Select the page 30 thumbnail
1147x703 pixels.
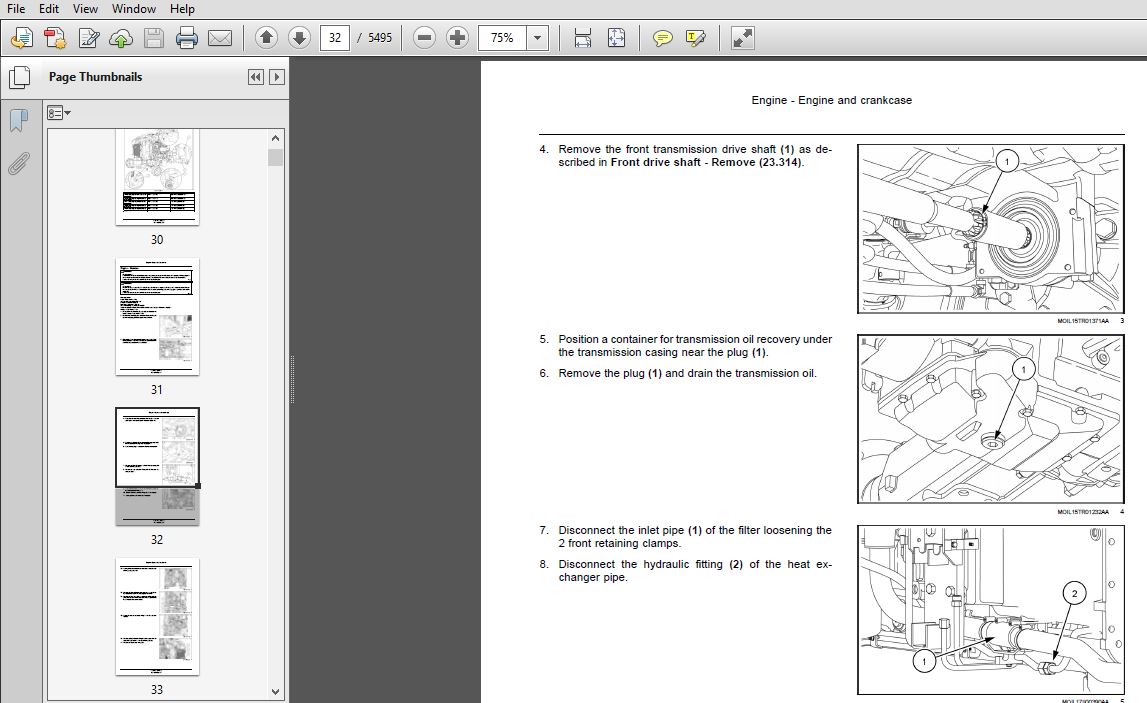coord(157,177)
